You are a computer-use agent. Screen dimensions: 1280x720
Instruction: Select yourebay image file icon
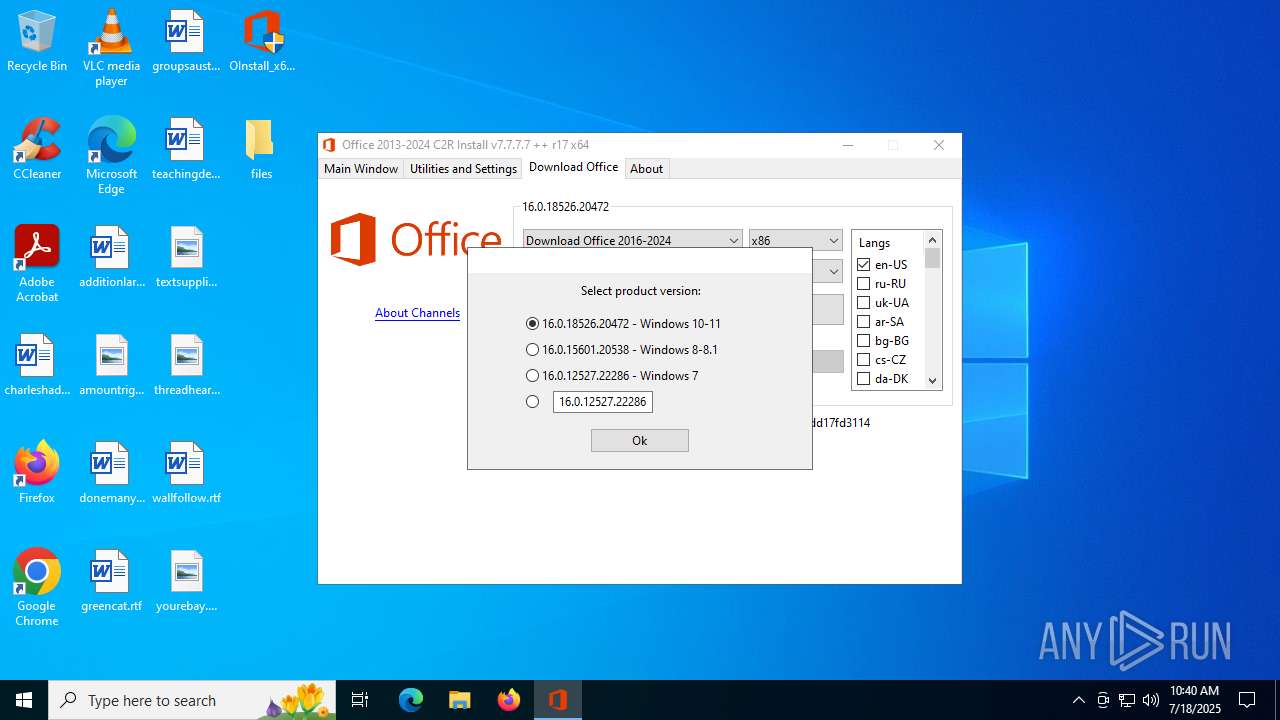(x=186, y=581)
